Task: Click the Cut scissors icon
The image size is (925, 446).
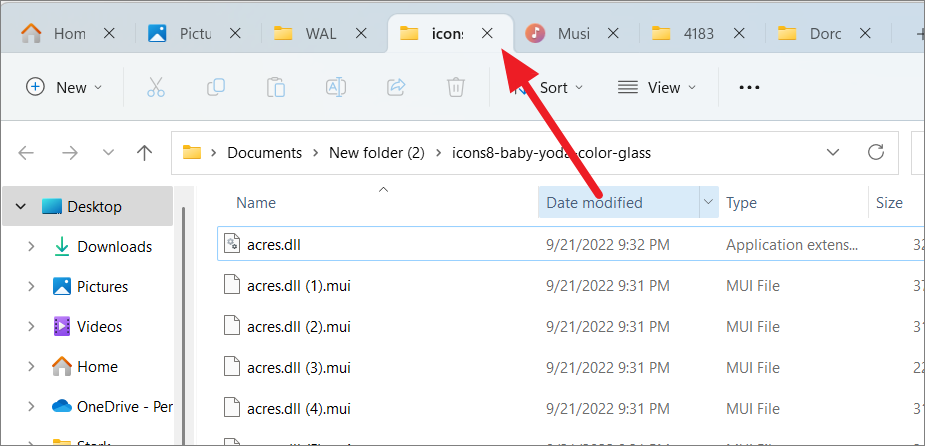Action: (x=156, y=87)
